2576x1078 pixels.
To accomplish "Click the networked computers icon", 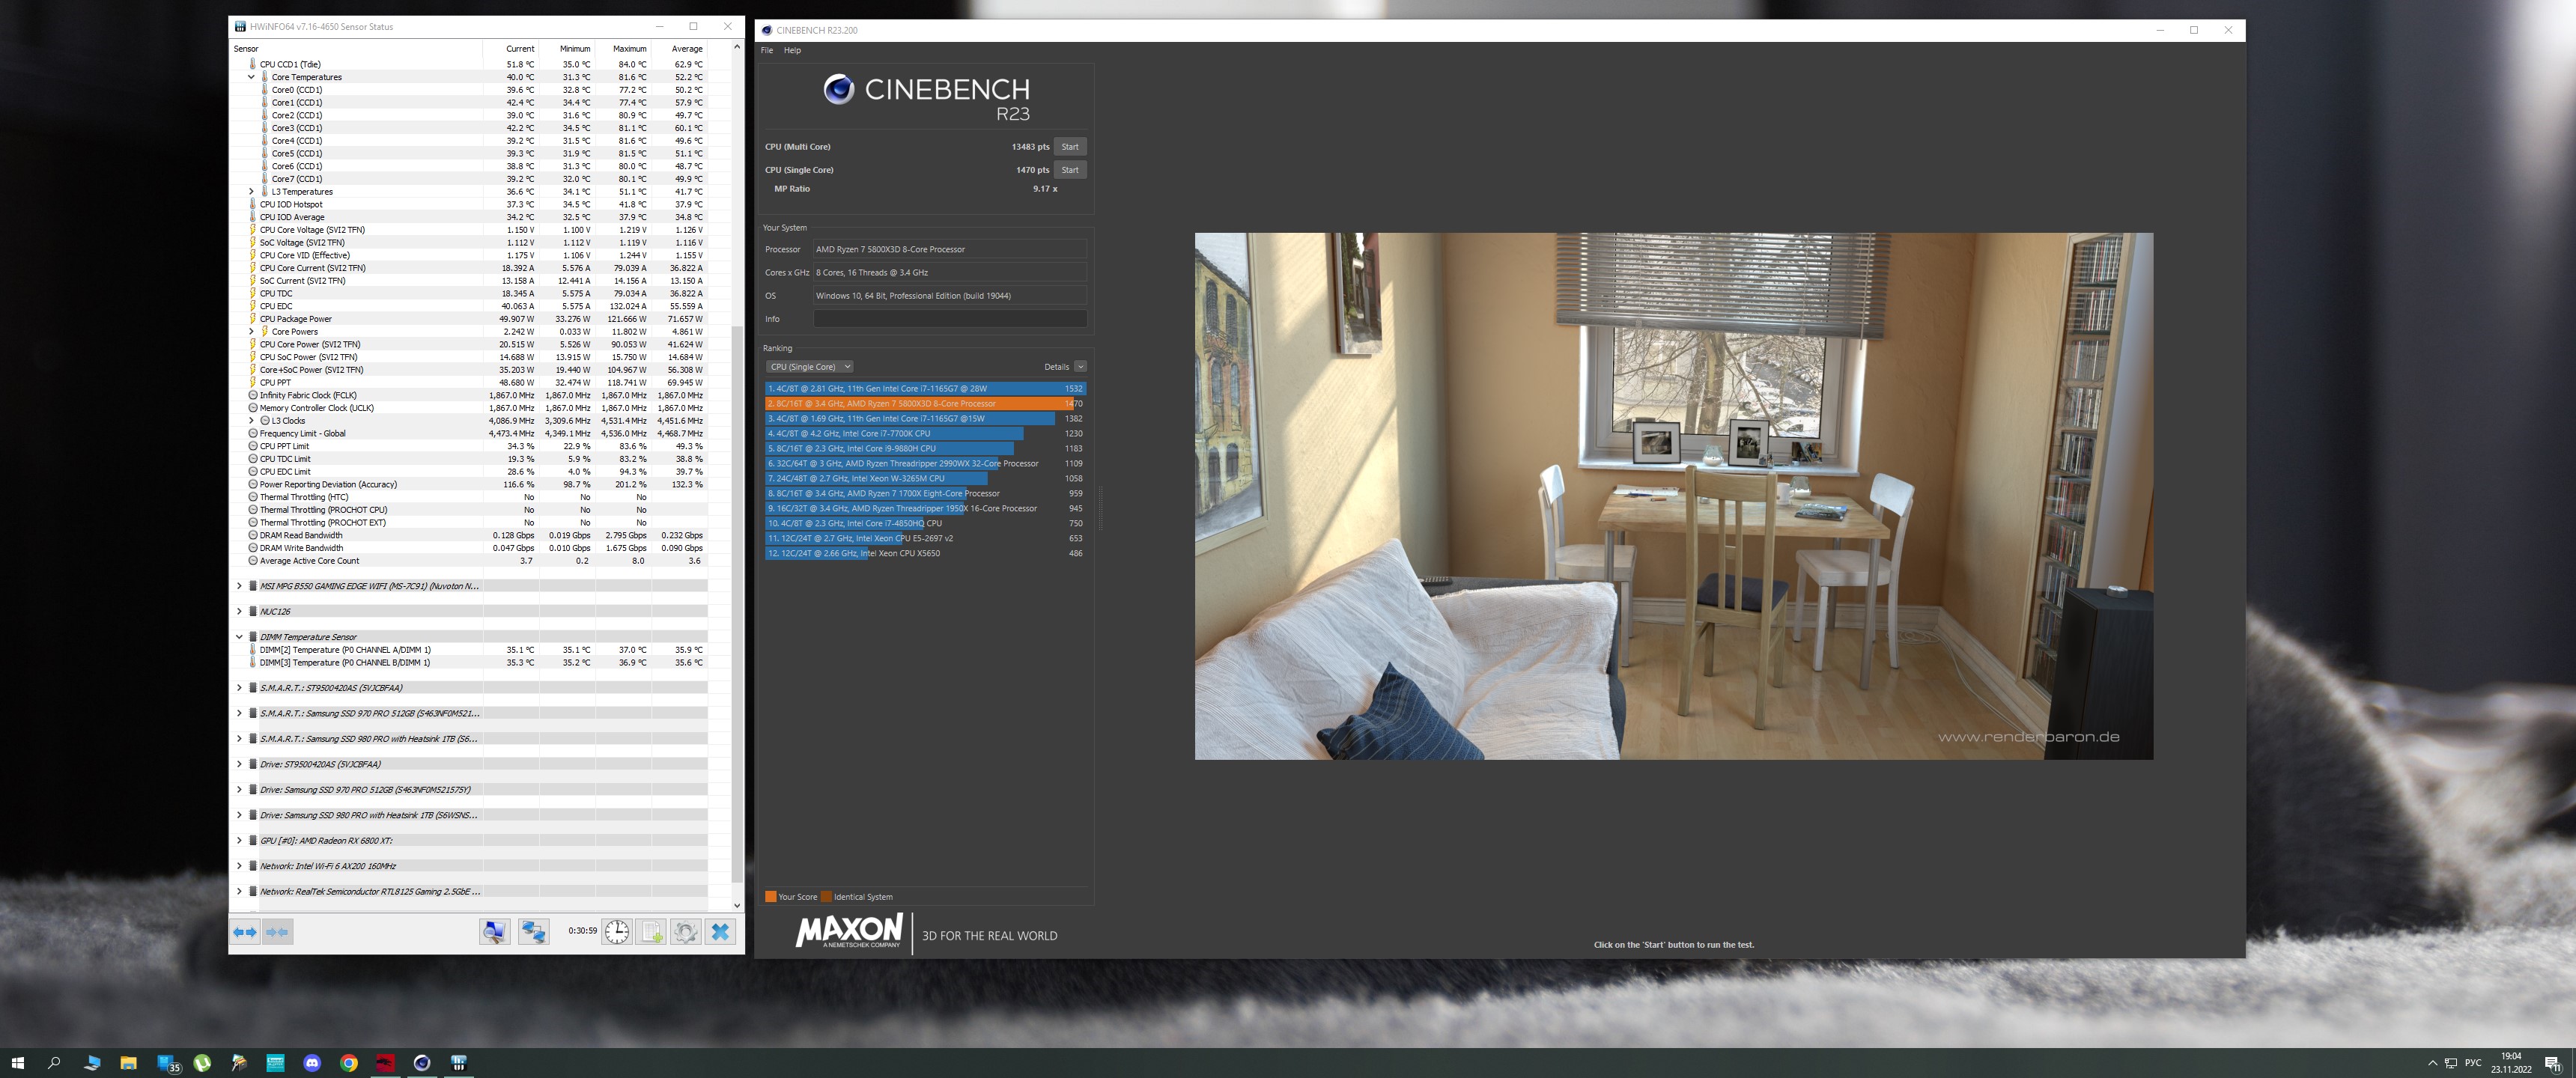I will [x=533, y=932].
